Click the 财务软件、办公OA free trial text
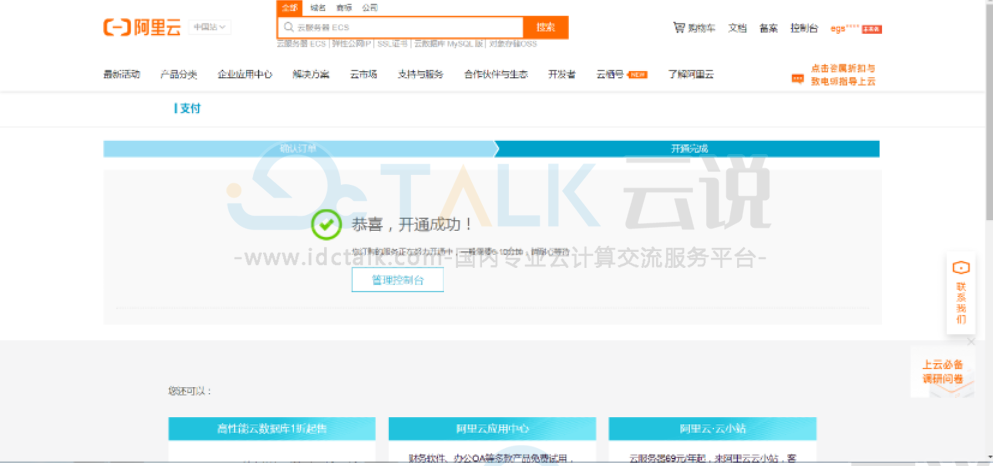 pos(492,457)
